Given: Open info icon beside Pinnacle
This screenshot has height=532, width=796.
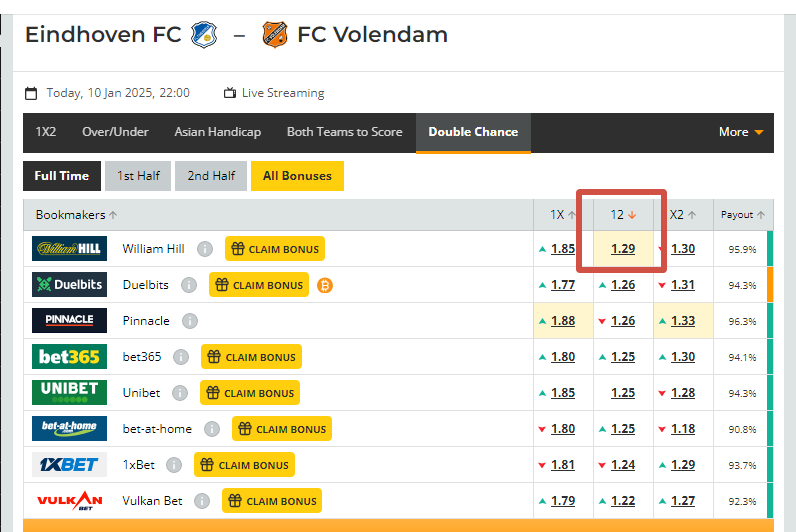Looking at the screenshot, I should [190, 321].
